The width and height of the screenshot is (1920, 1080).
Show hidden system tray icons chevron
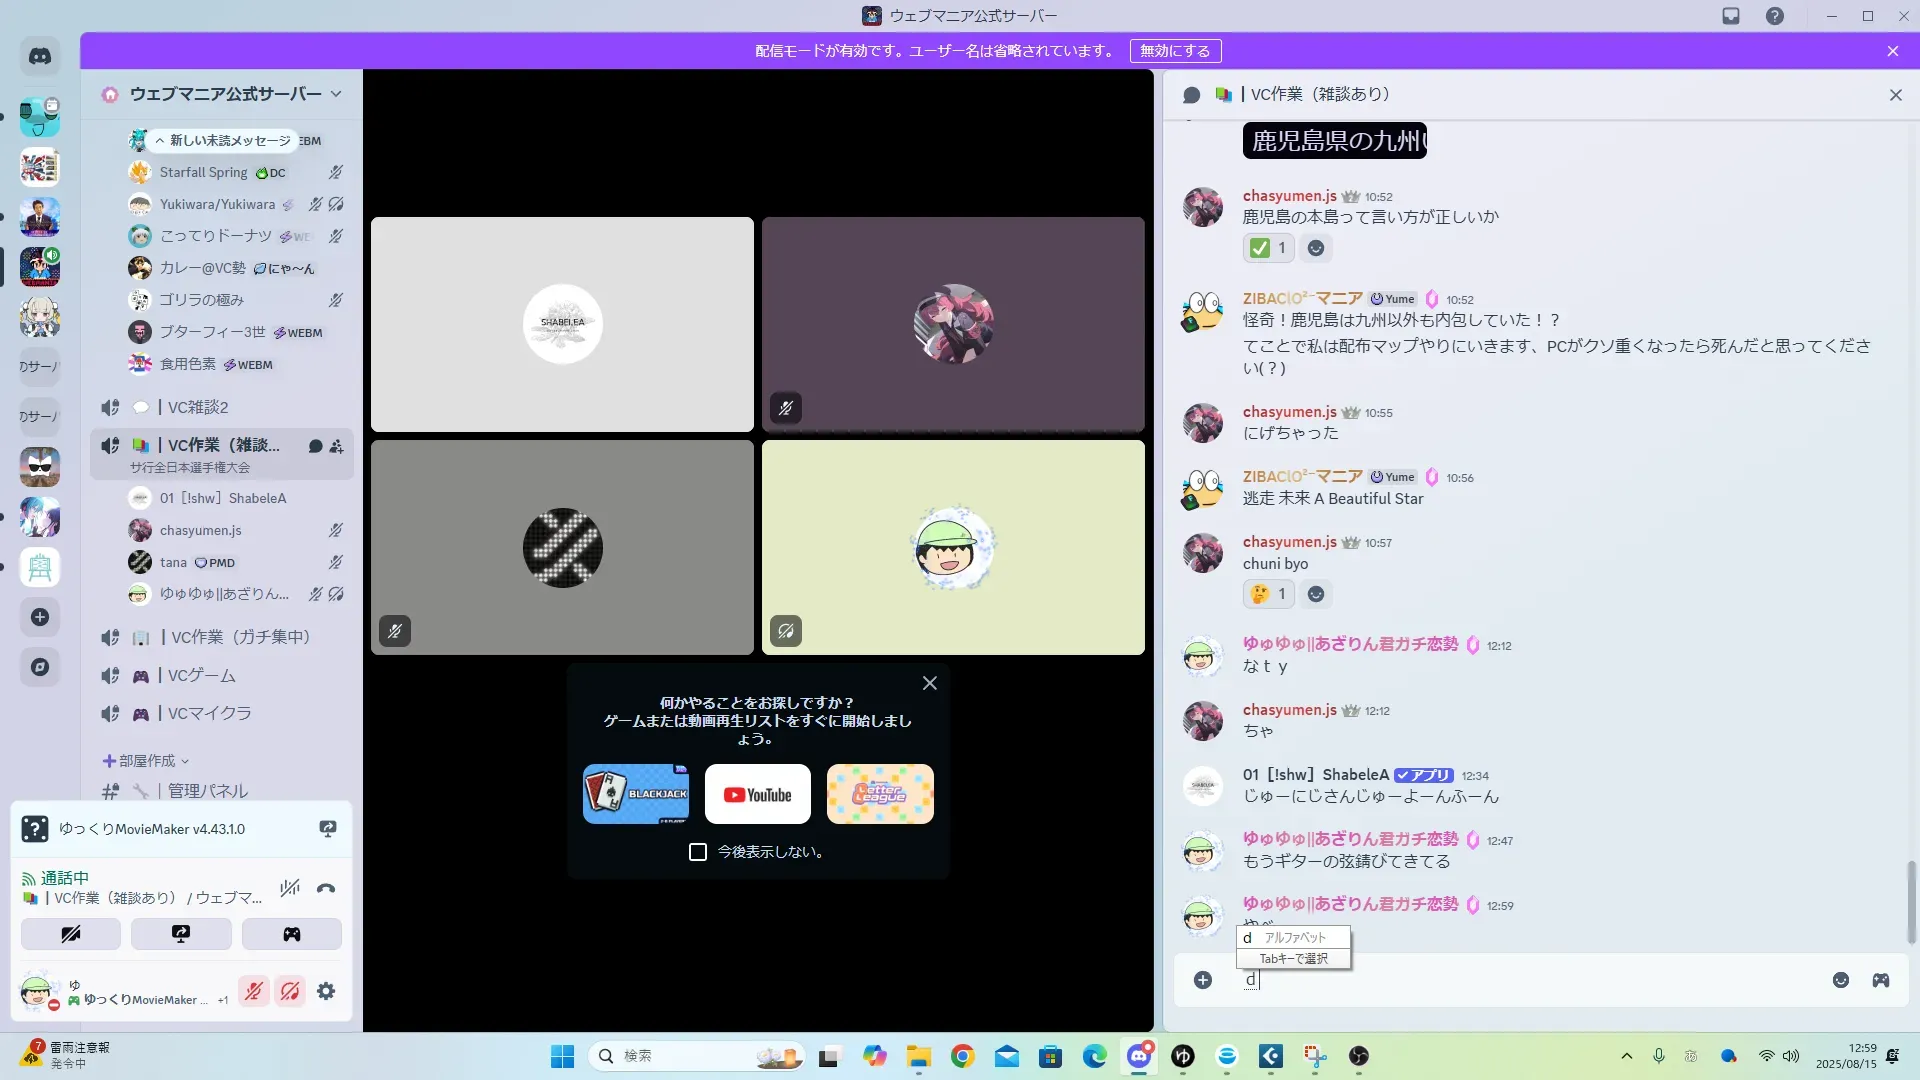pos(1627,1056)
